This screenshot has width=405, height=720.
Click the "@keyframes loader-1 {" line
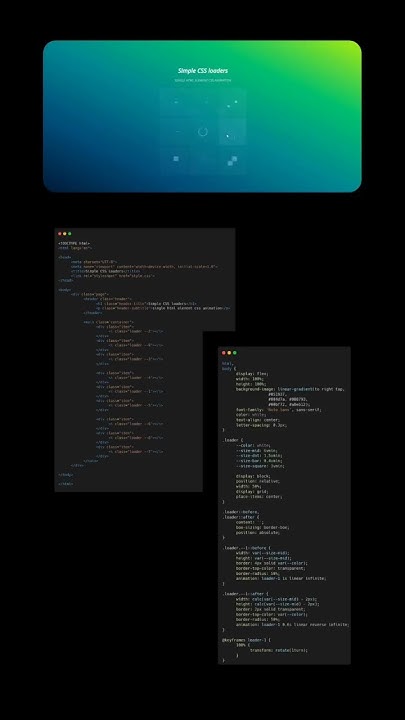pos(247,640)
